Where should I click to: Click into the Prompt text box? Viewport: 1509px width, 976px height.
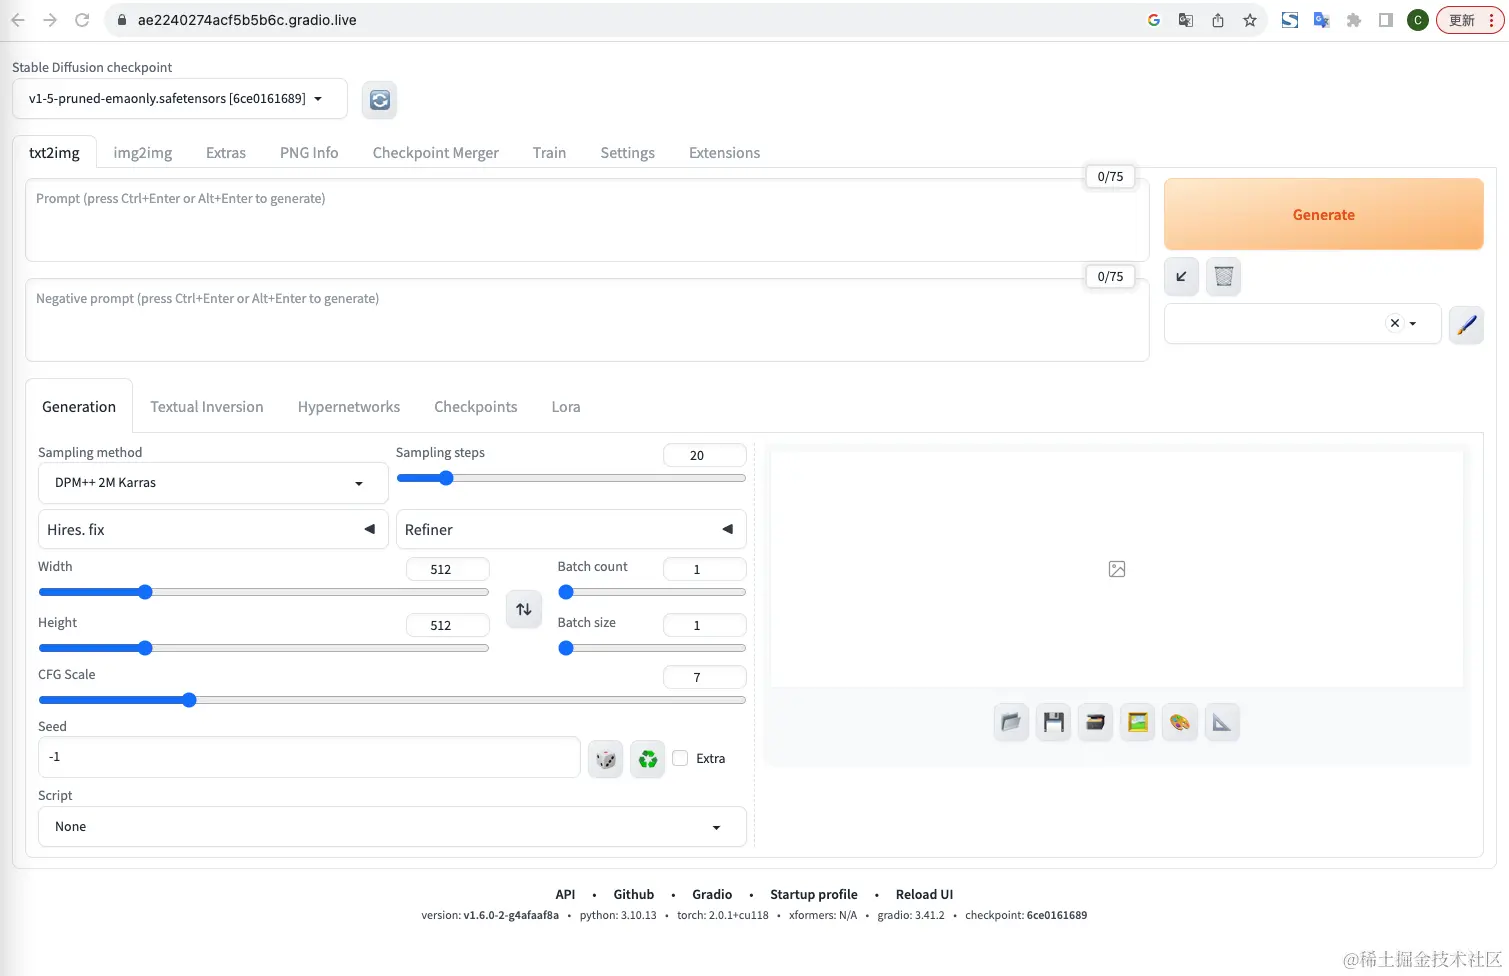[x=587, y=220]
